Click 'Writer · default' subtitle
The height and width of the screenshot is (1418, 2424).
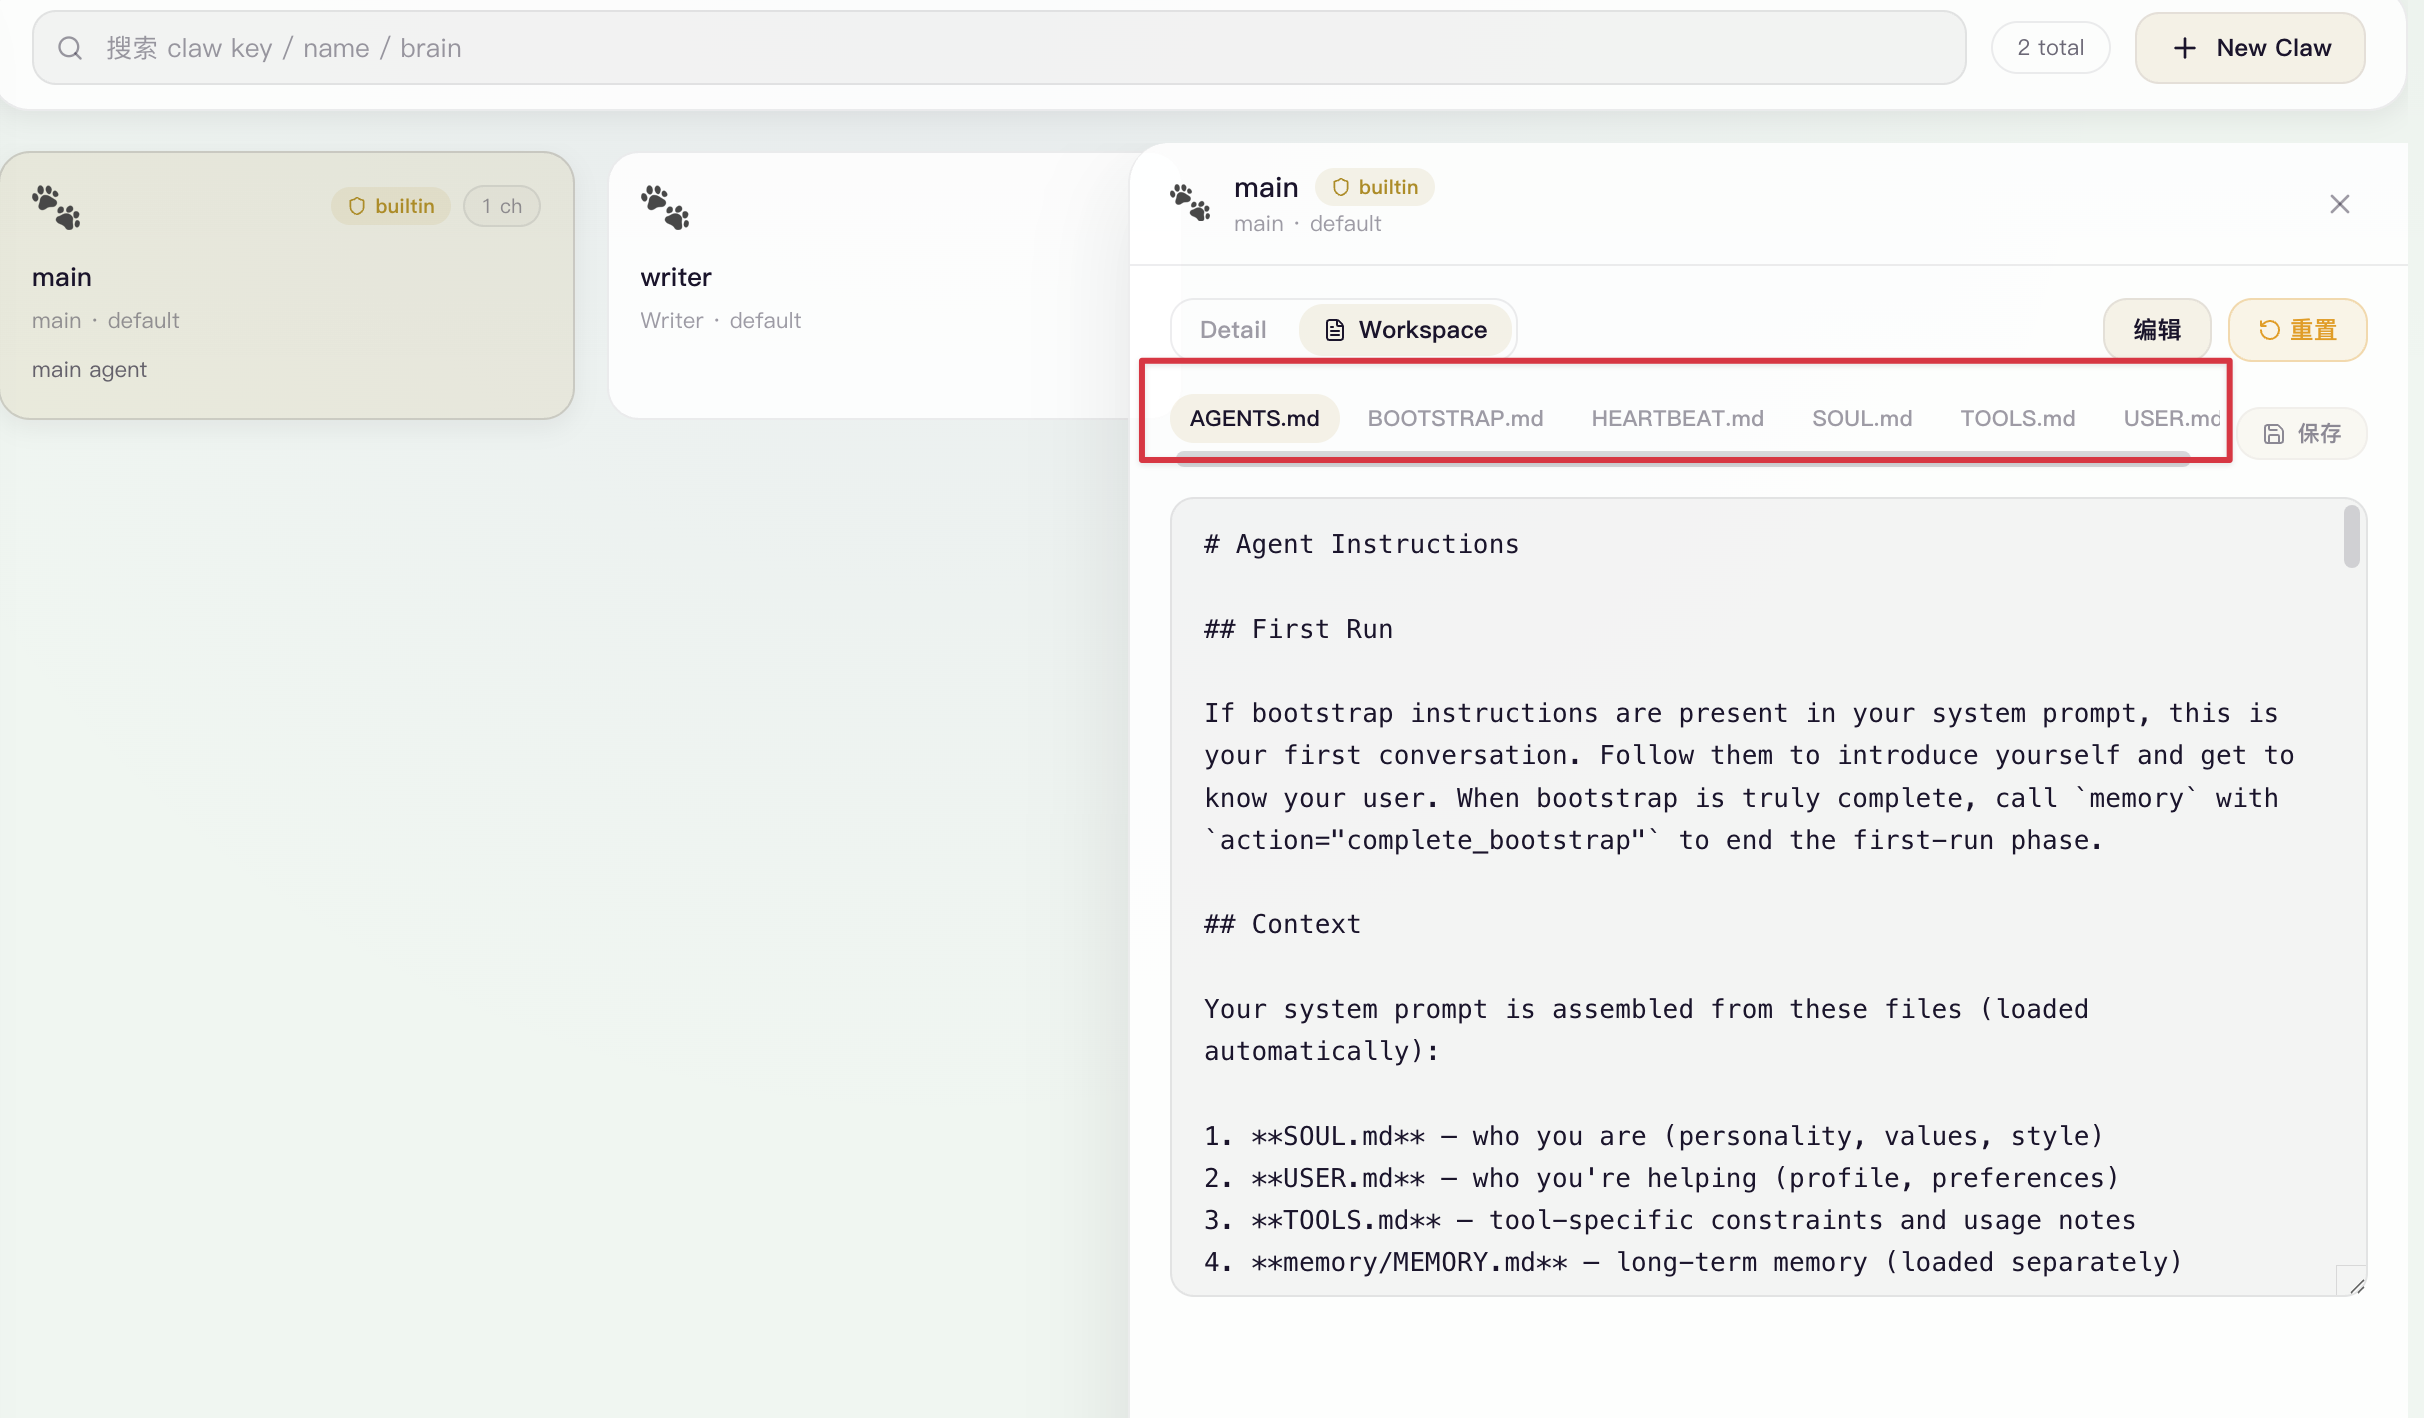pos(720,320)
